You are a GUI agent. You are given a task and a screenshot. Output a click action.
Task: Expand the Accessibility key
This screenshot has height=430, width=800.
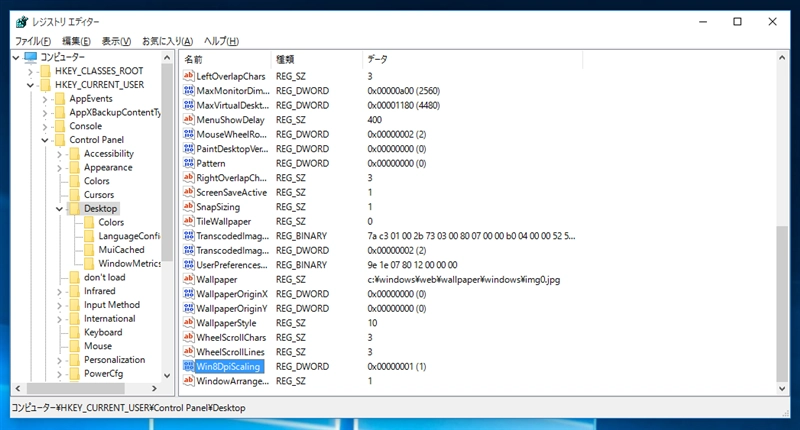click(x=59, y=154)
